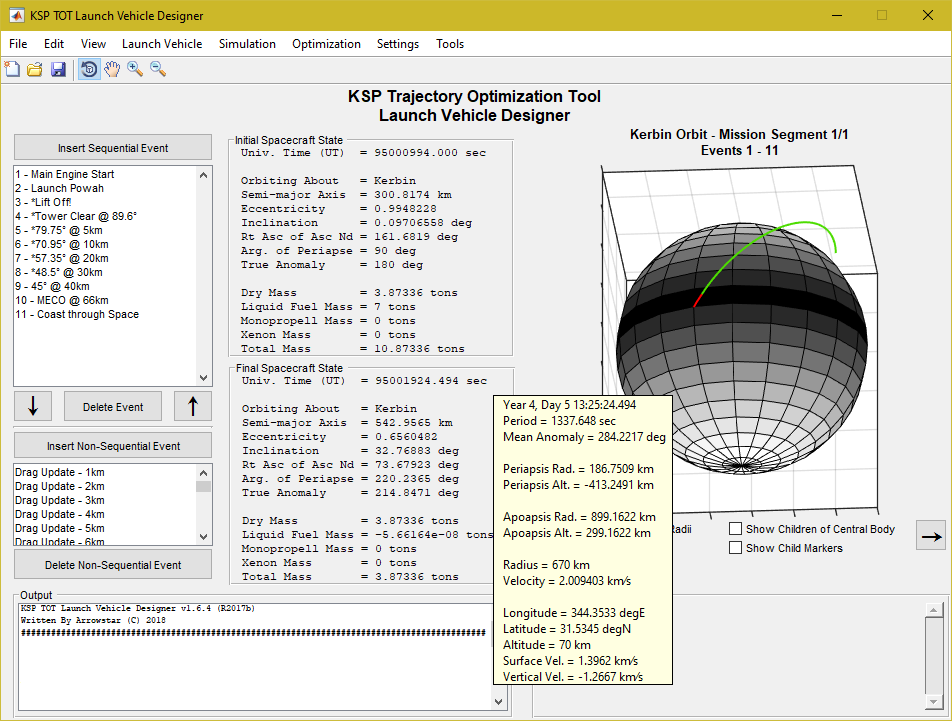Open the Tools menu
Screen dimensions: 952x721
point(450,44)
